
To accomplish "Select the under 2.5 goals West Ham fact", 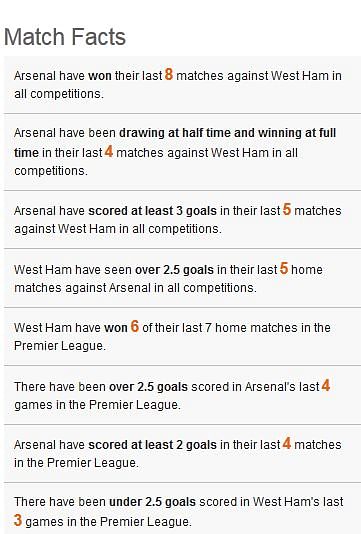I will [x=183, y=509].
